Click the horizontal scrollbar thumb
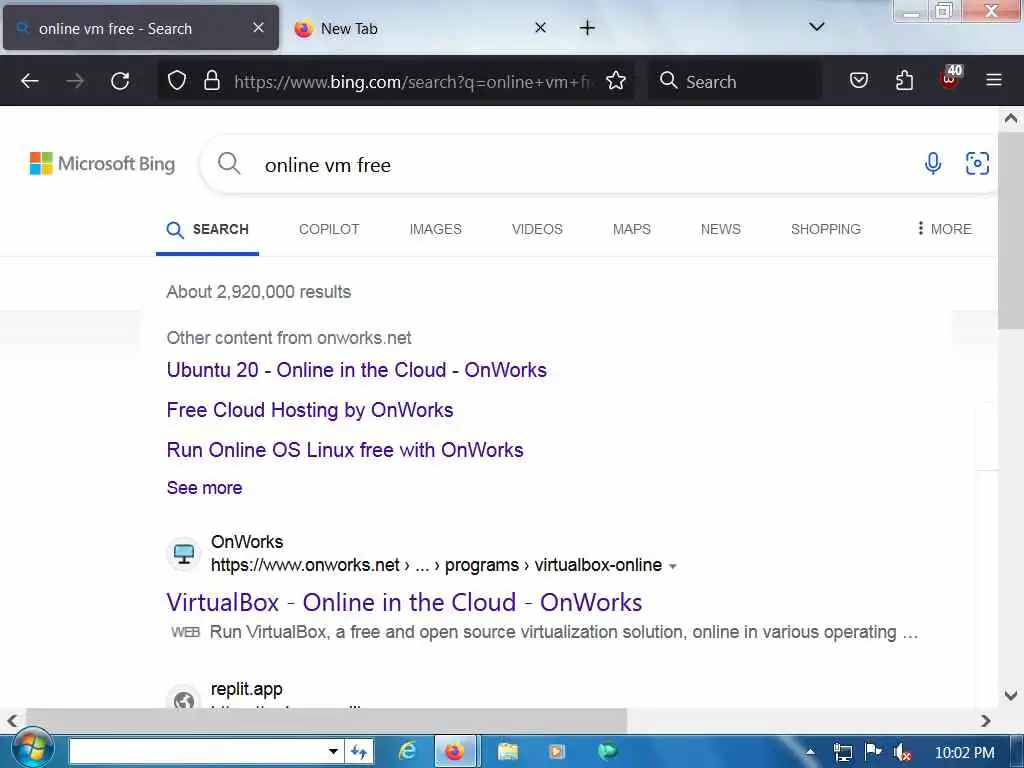Viewport: 1024px width, 768px height. [x=327, y=720]
